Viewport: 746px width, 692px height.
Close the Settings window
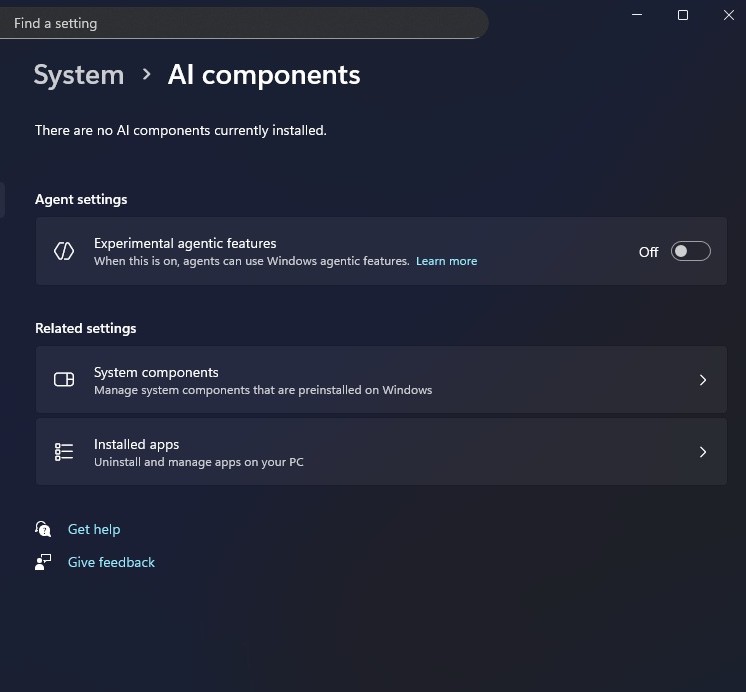728,15
